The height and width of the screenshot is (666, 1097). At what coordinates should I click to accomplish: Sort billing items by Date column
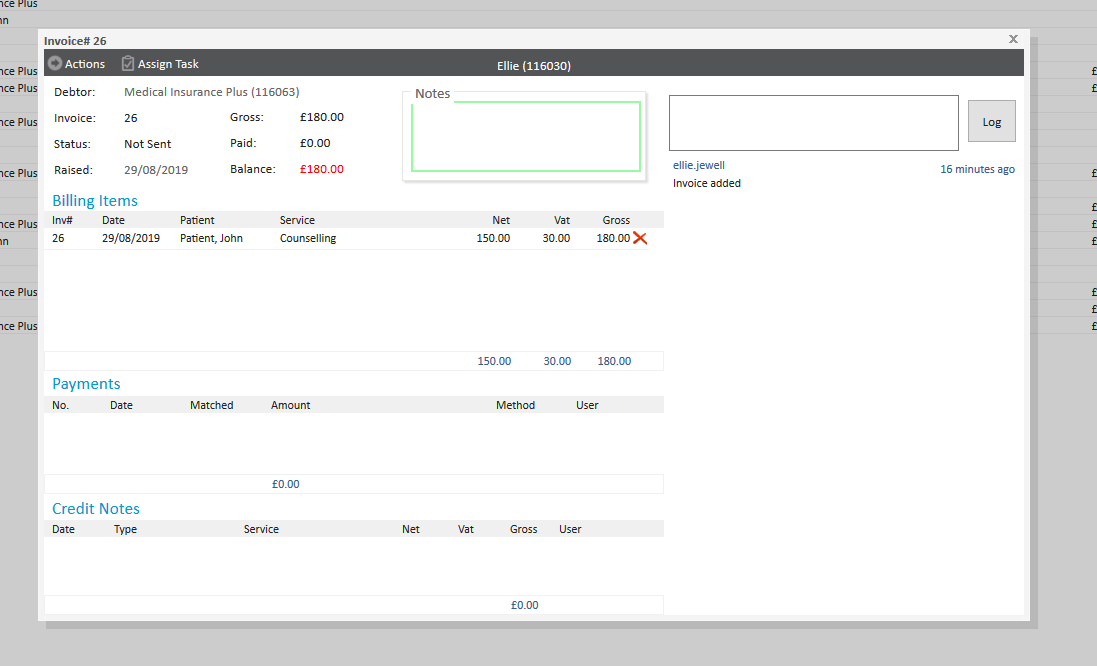(x=113, y=220)
